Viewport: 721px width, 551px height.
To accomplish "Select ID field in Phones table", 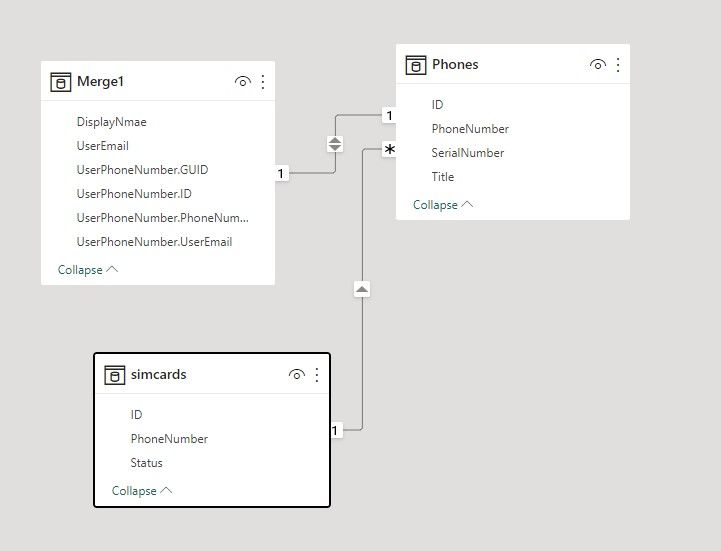I will 437,105.
